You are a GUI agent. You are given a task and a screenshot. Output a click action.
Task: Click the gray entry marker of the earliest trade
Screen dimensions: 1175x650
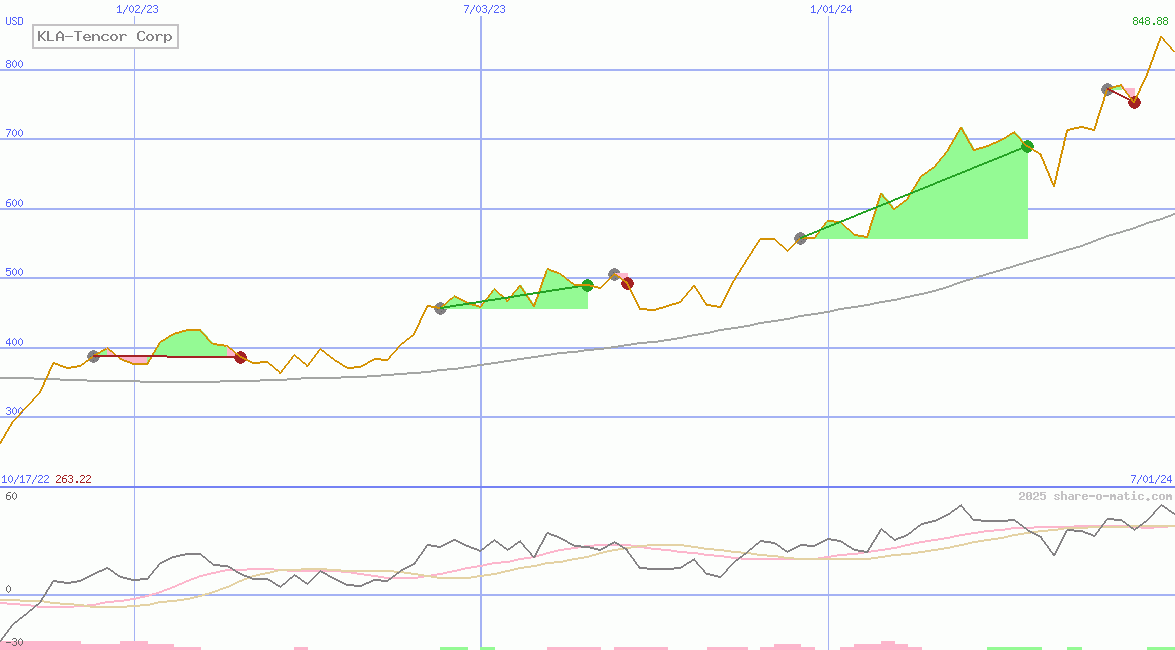pos(94,356)
